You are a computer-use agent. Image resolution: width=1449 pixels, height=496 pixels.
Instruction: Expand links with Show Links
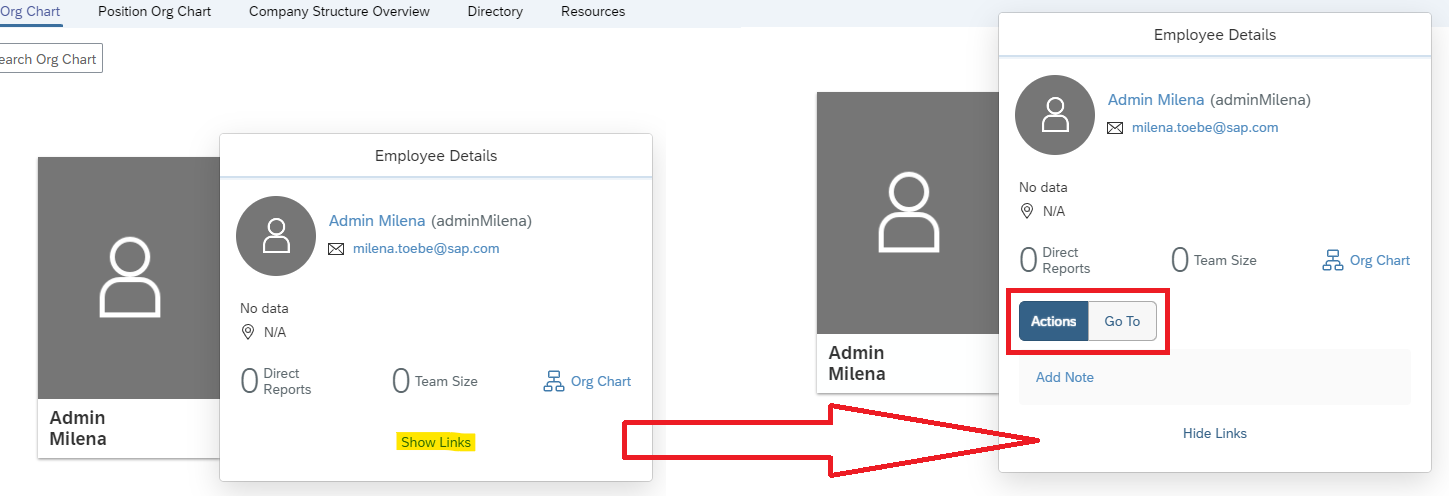click(436, 442)
